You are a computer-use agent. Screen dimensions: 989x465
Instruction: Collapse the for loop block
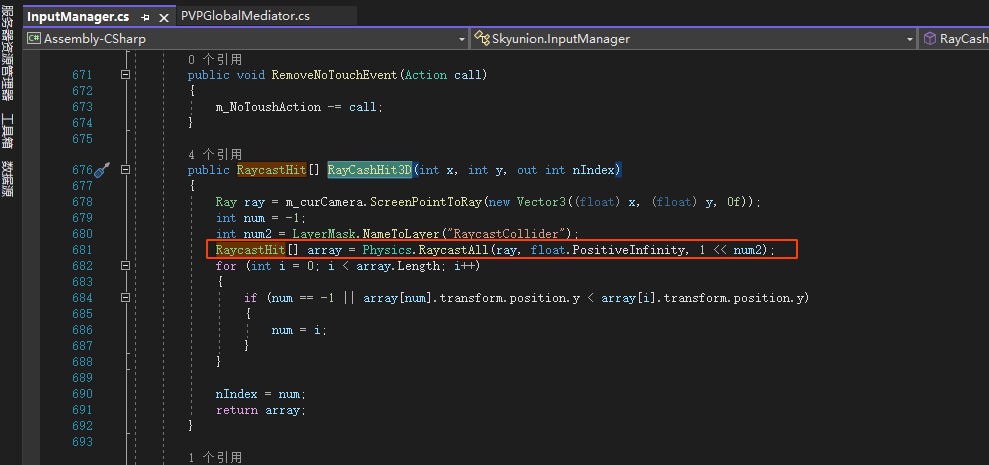(x=126, y=266)
